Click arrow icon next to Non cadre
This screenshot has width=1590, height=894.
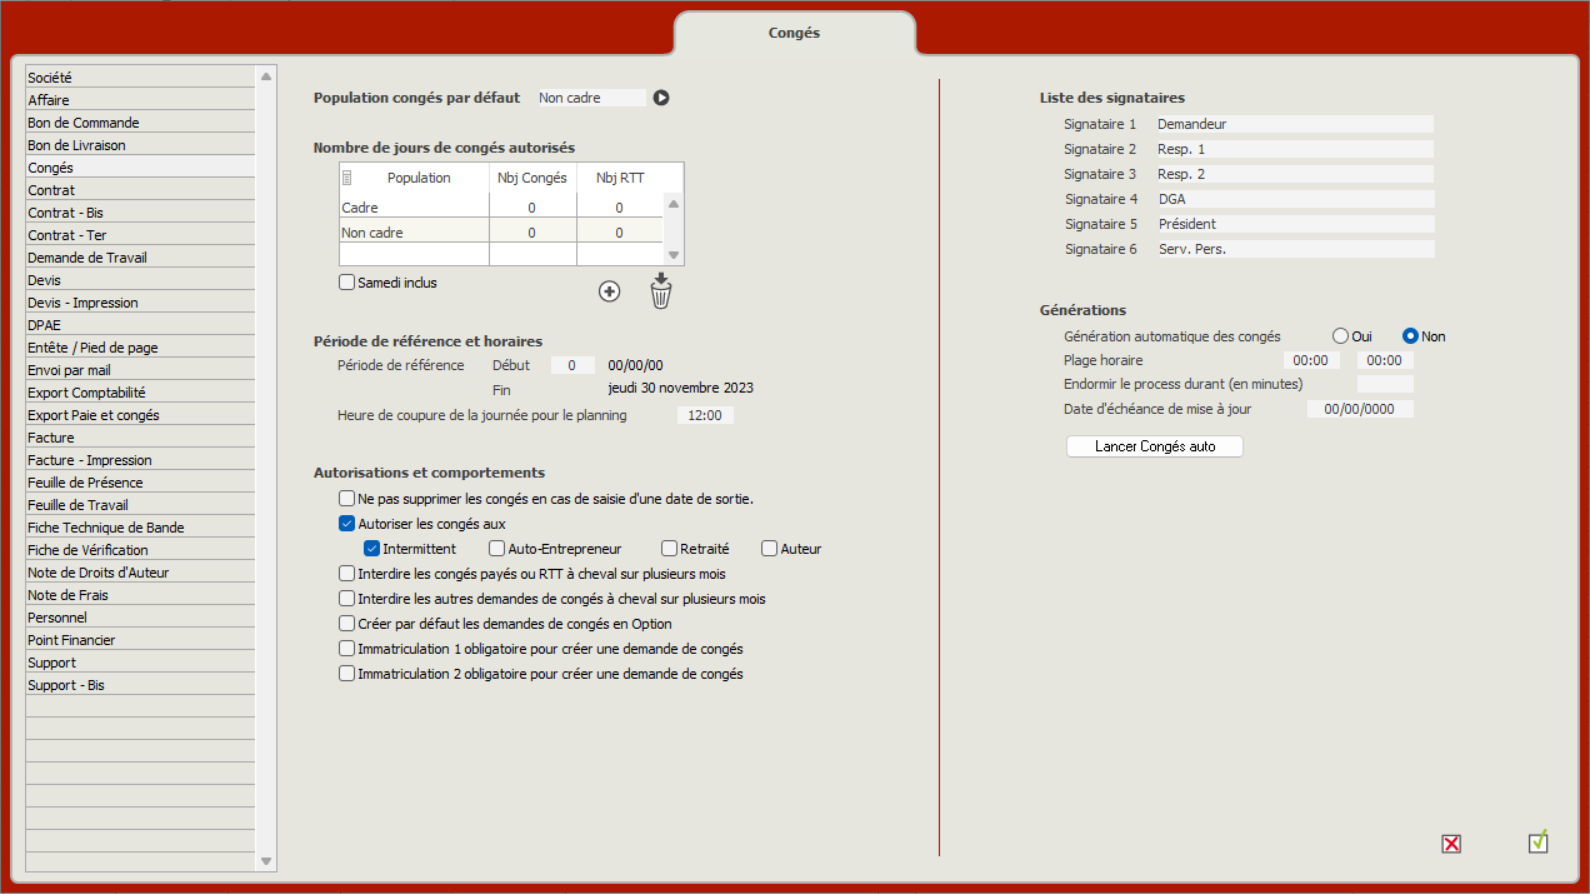661,98
